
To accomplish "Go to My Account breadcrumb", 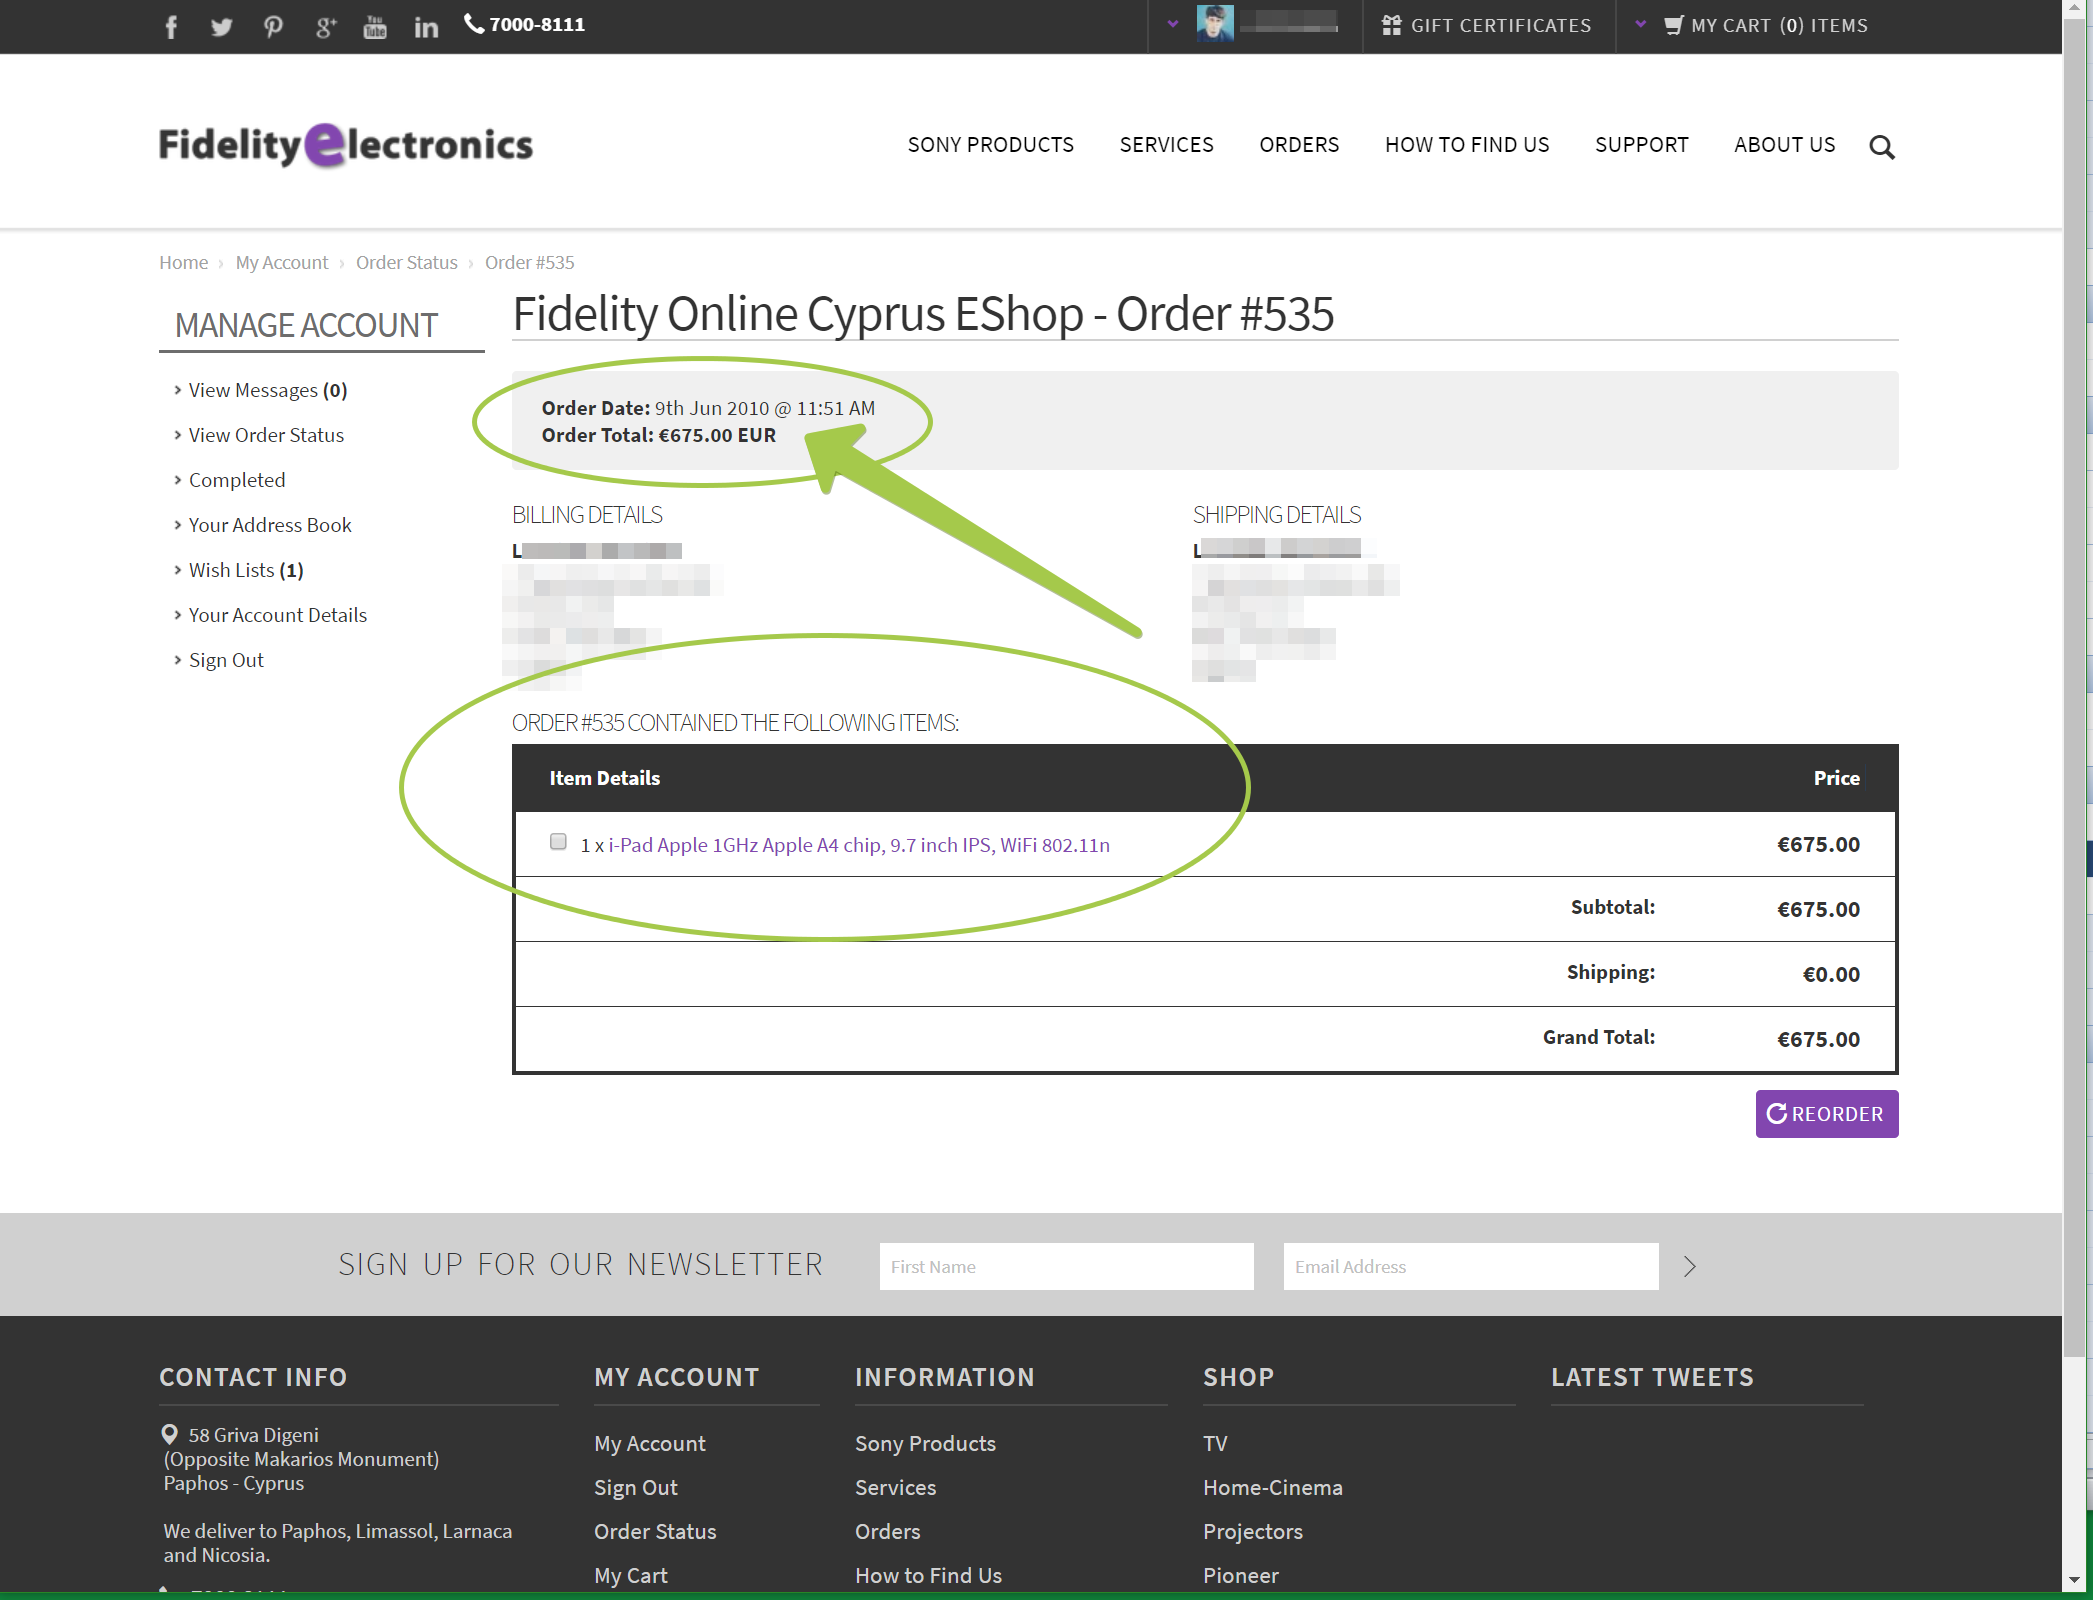I will click(282, 262).
